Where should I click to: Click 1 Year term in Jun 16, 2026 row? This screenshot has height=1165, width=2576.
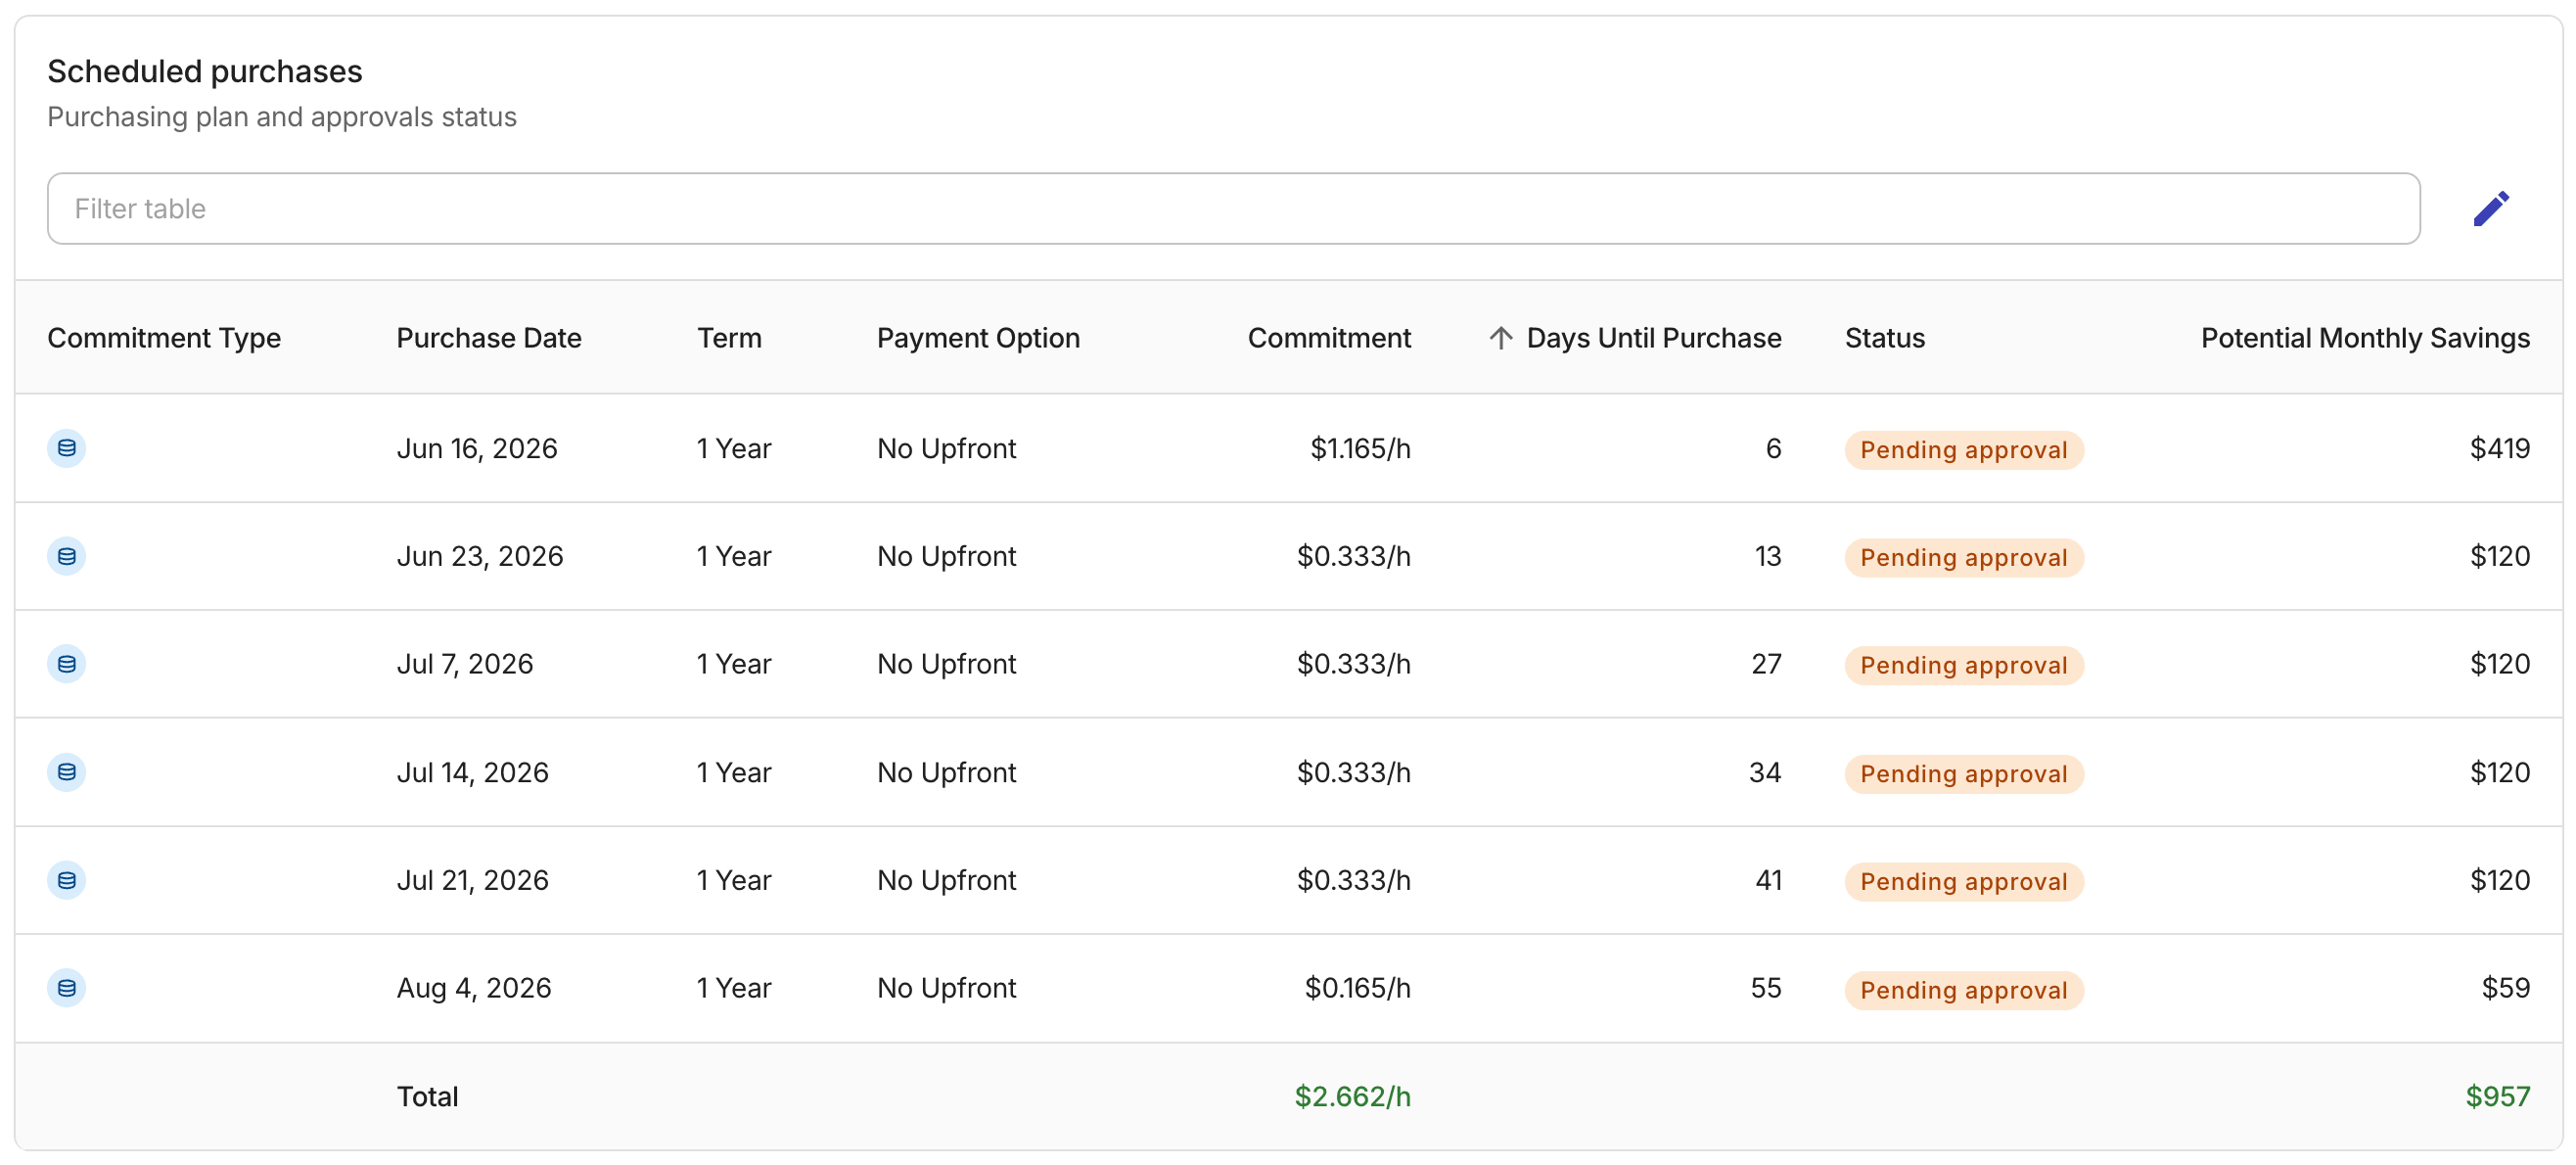tap(734, 448)
